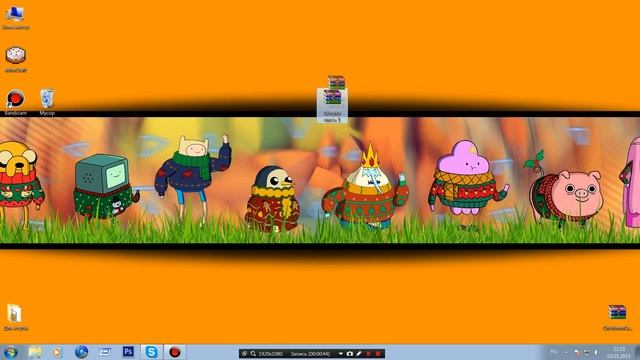
Task: Open the blue globe taskbar icon
Action: click(81, 352)
